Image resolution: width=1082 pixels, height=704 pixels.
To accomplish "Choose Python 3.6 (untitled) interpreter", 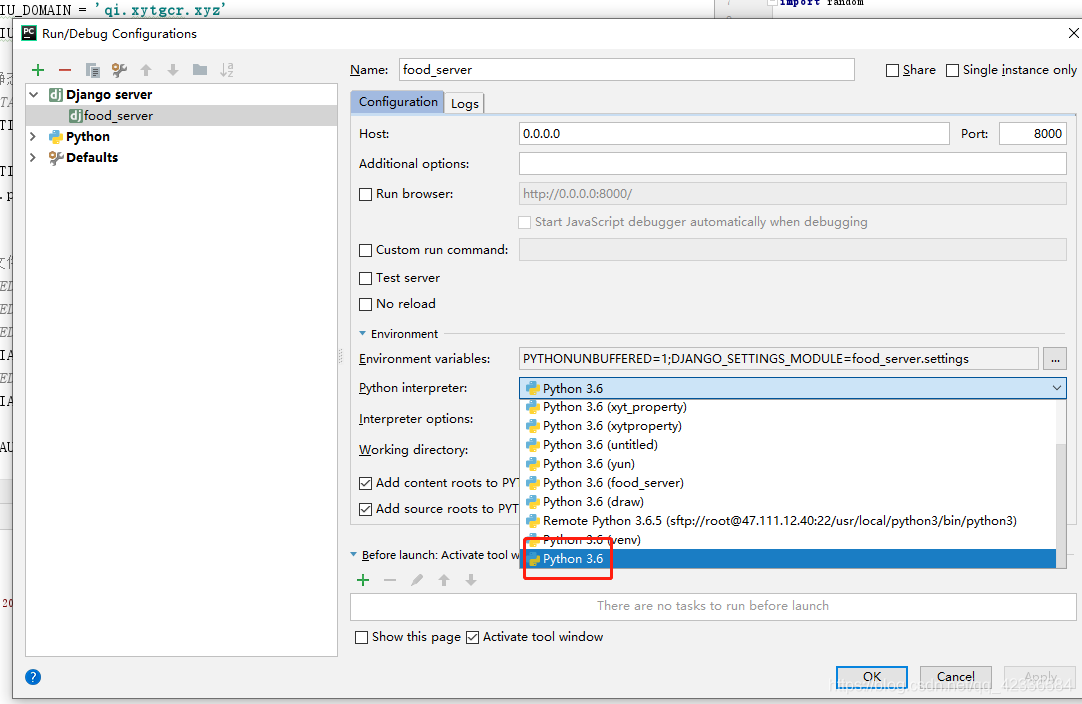I will click(x=788, y=445).
